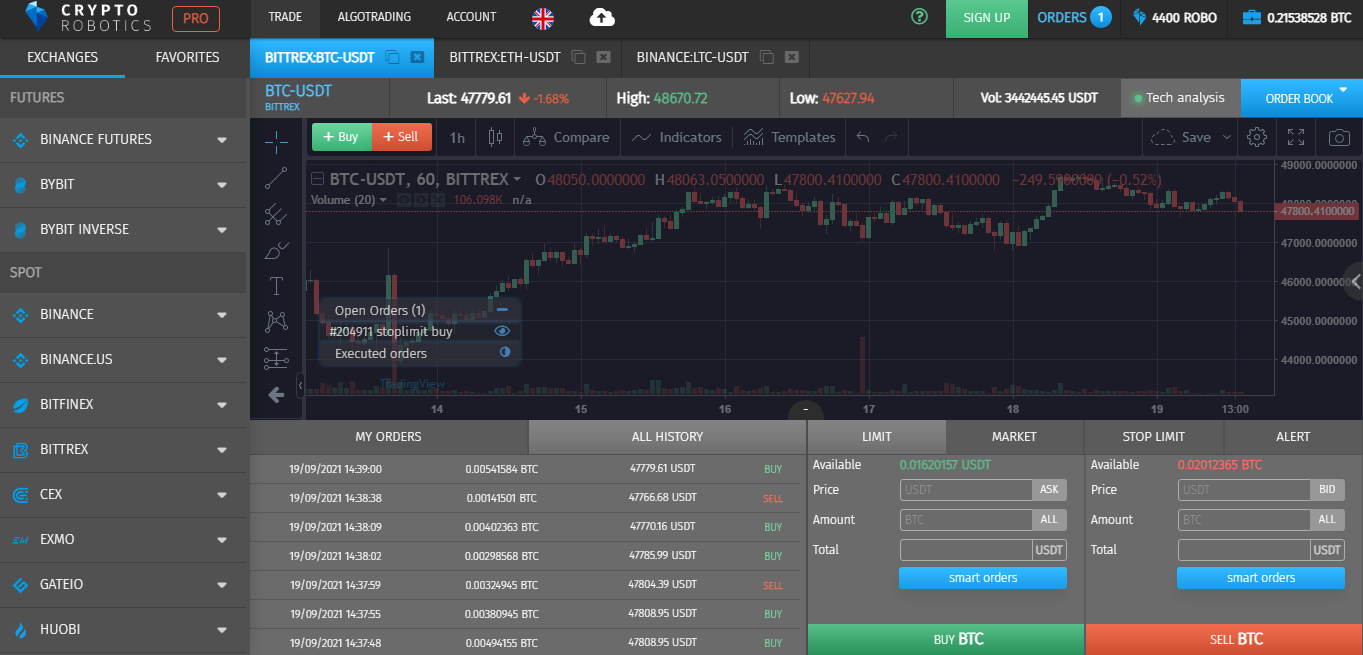The height and width of the screenshot is (655, 1363).
Task: Click the Crypto Robotics logo
Action: (x=89, y=17)
